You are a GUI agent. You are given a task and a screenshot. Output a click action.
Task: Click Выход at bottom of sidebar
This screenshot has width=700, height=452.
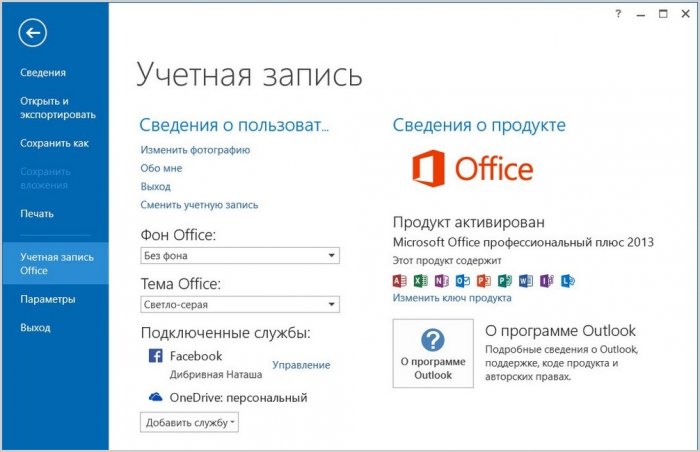(x=35, y=328)
